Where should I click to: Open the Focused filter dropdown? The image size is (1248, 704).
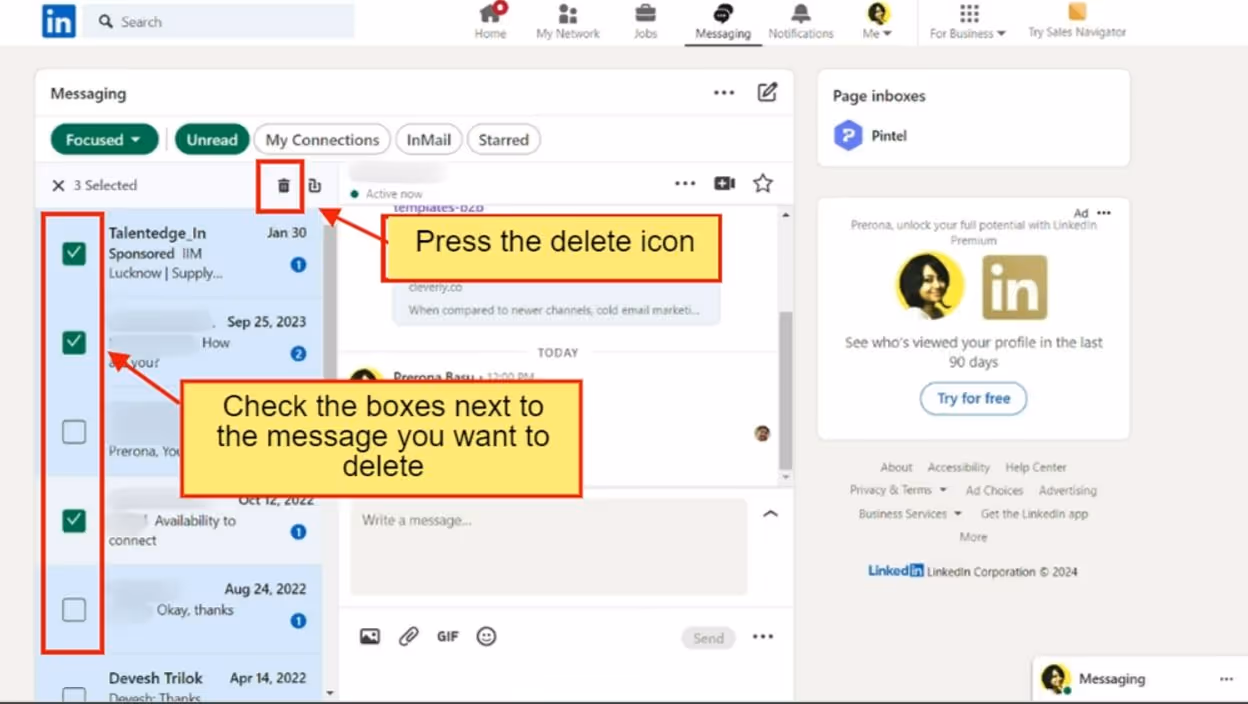pos(103,139)
